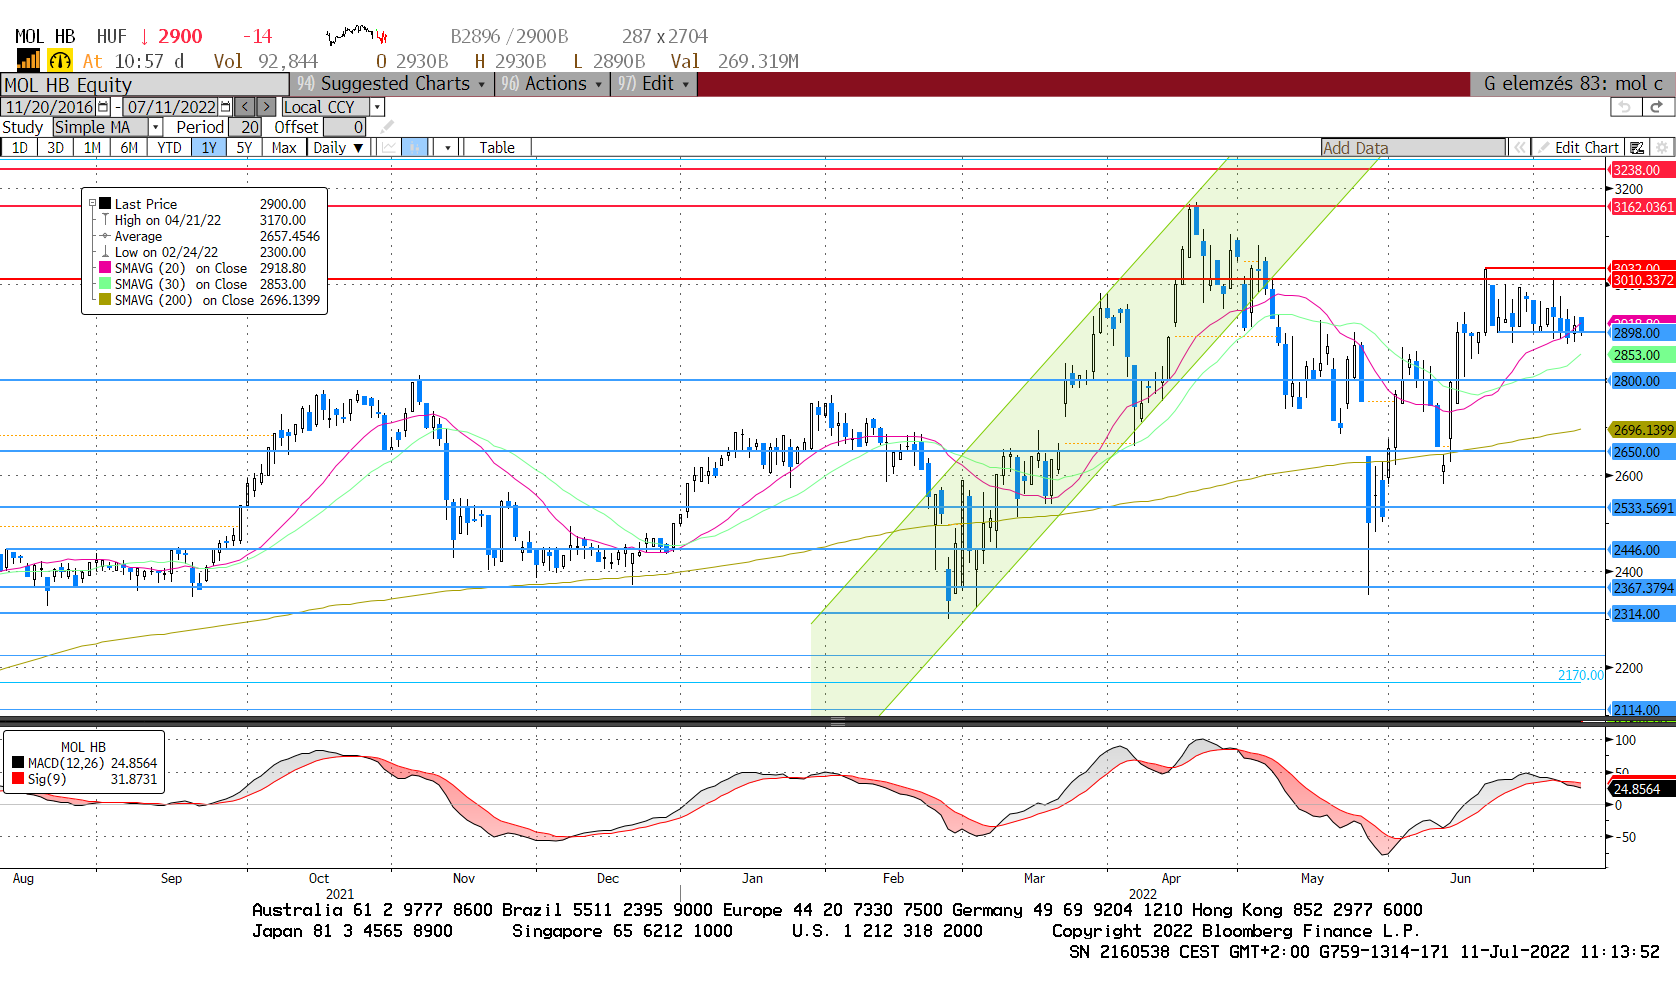Screen dimensions: 1676x995
Task: Select the 3010.3372 price level label
Action: tap(1643, 280)
